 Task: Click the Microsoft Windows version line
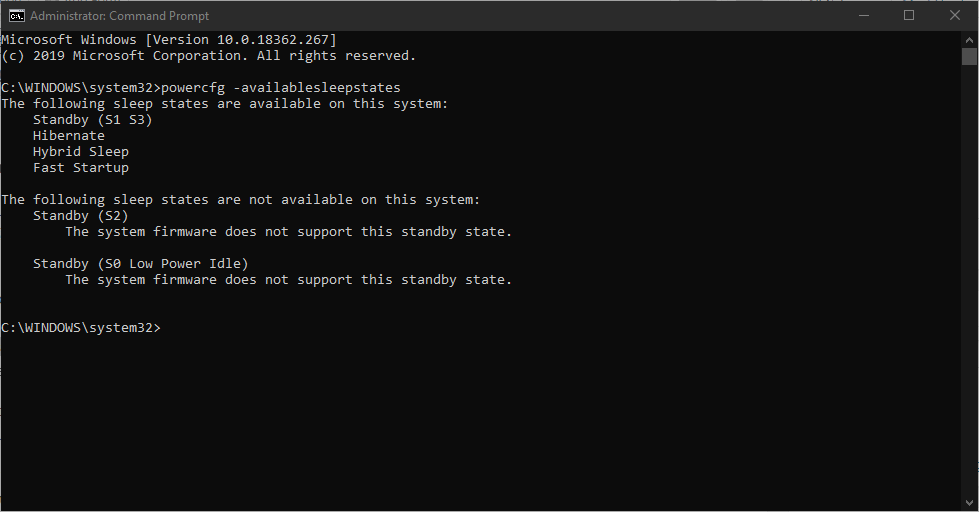coord(169,39)
